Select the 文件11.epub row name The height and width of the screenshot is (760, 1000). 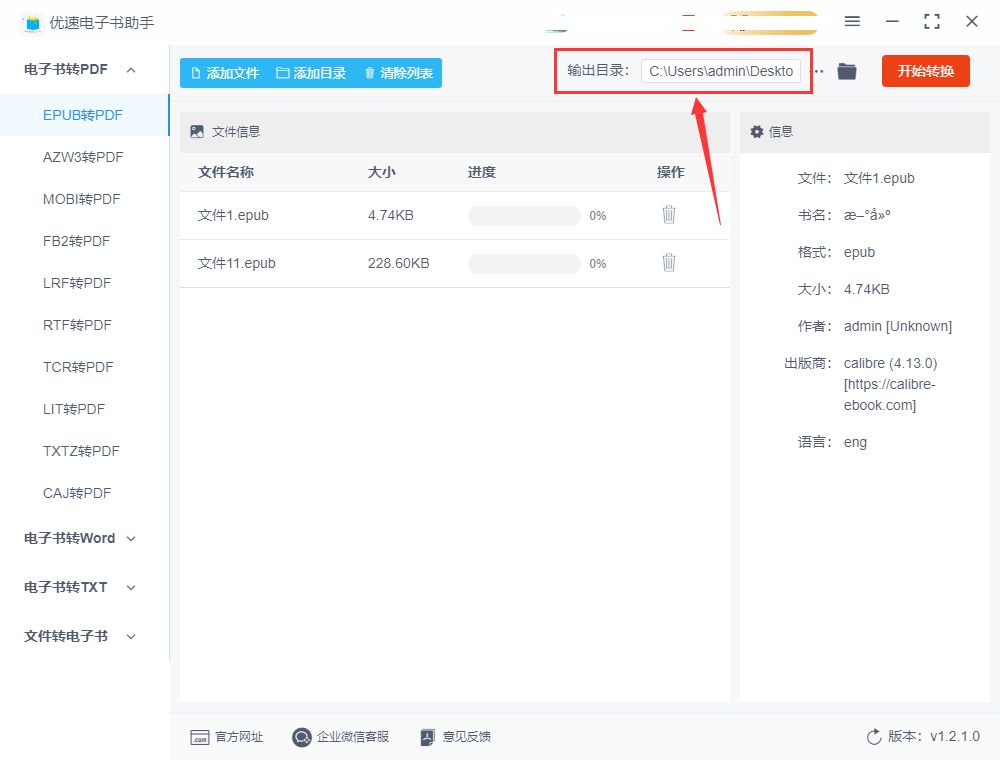pos(237,263)
